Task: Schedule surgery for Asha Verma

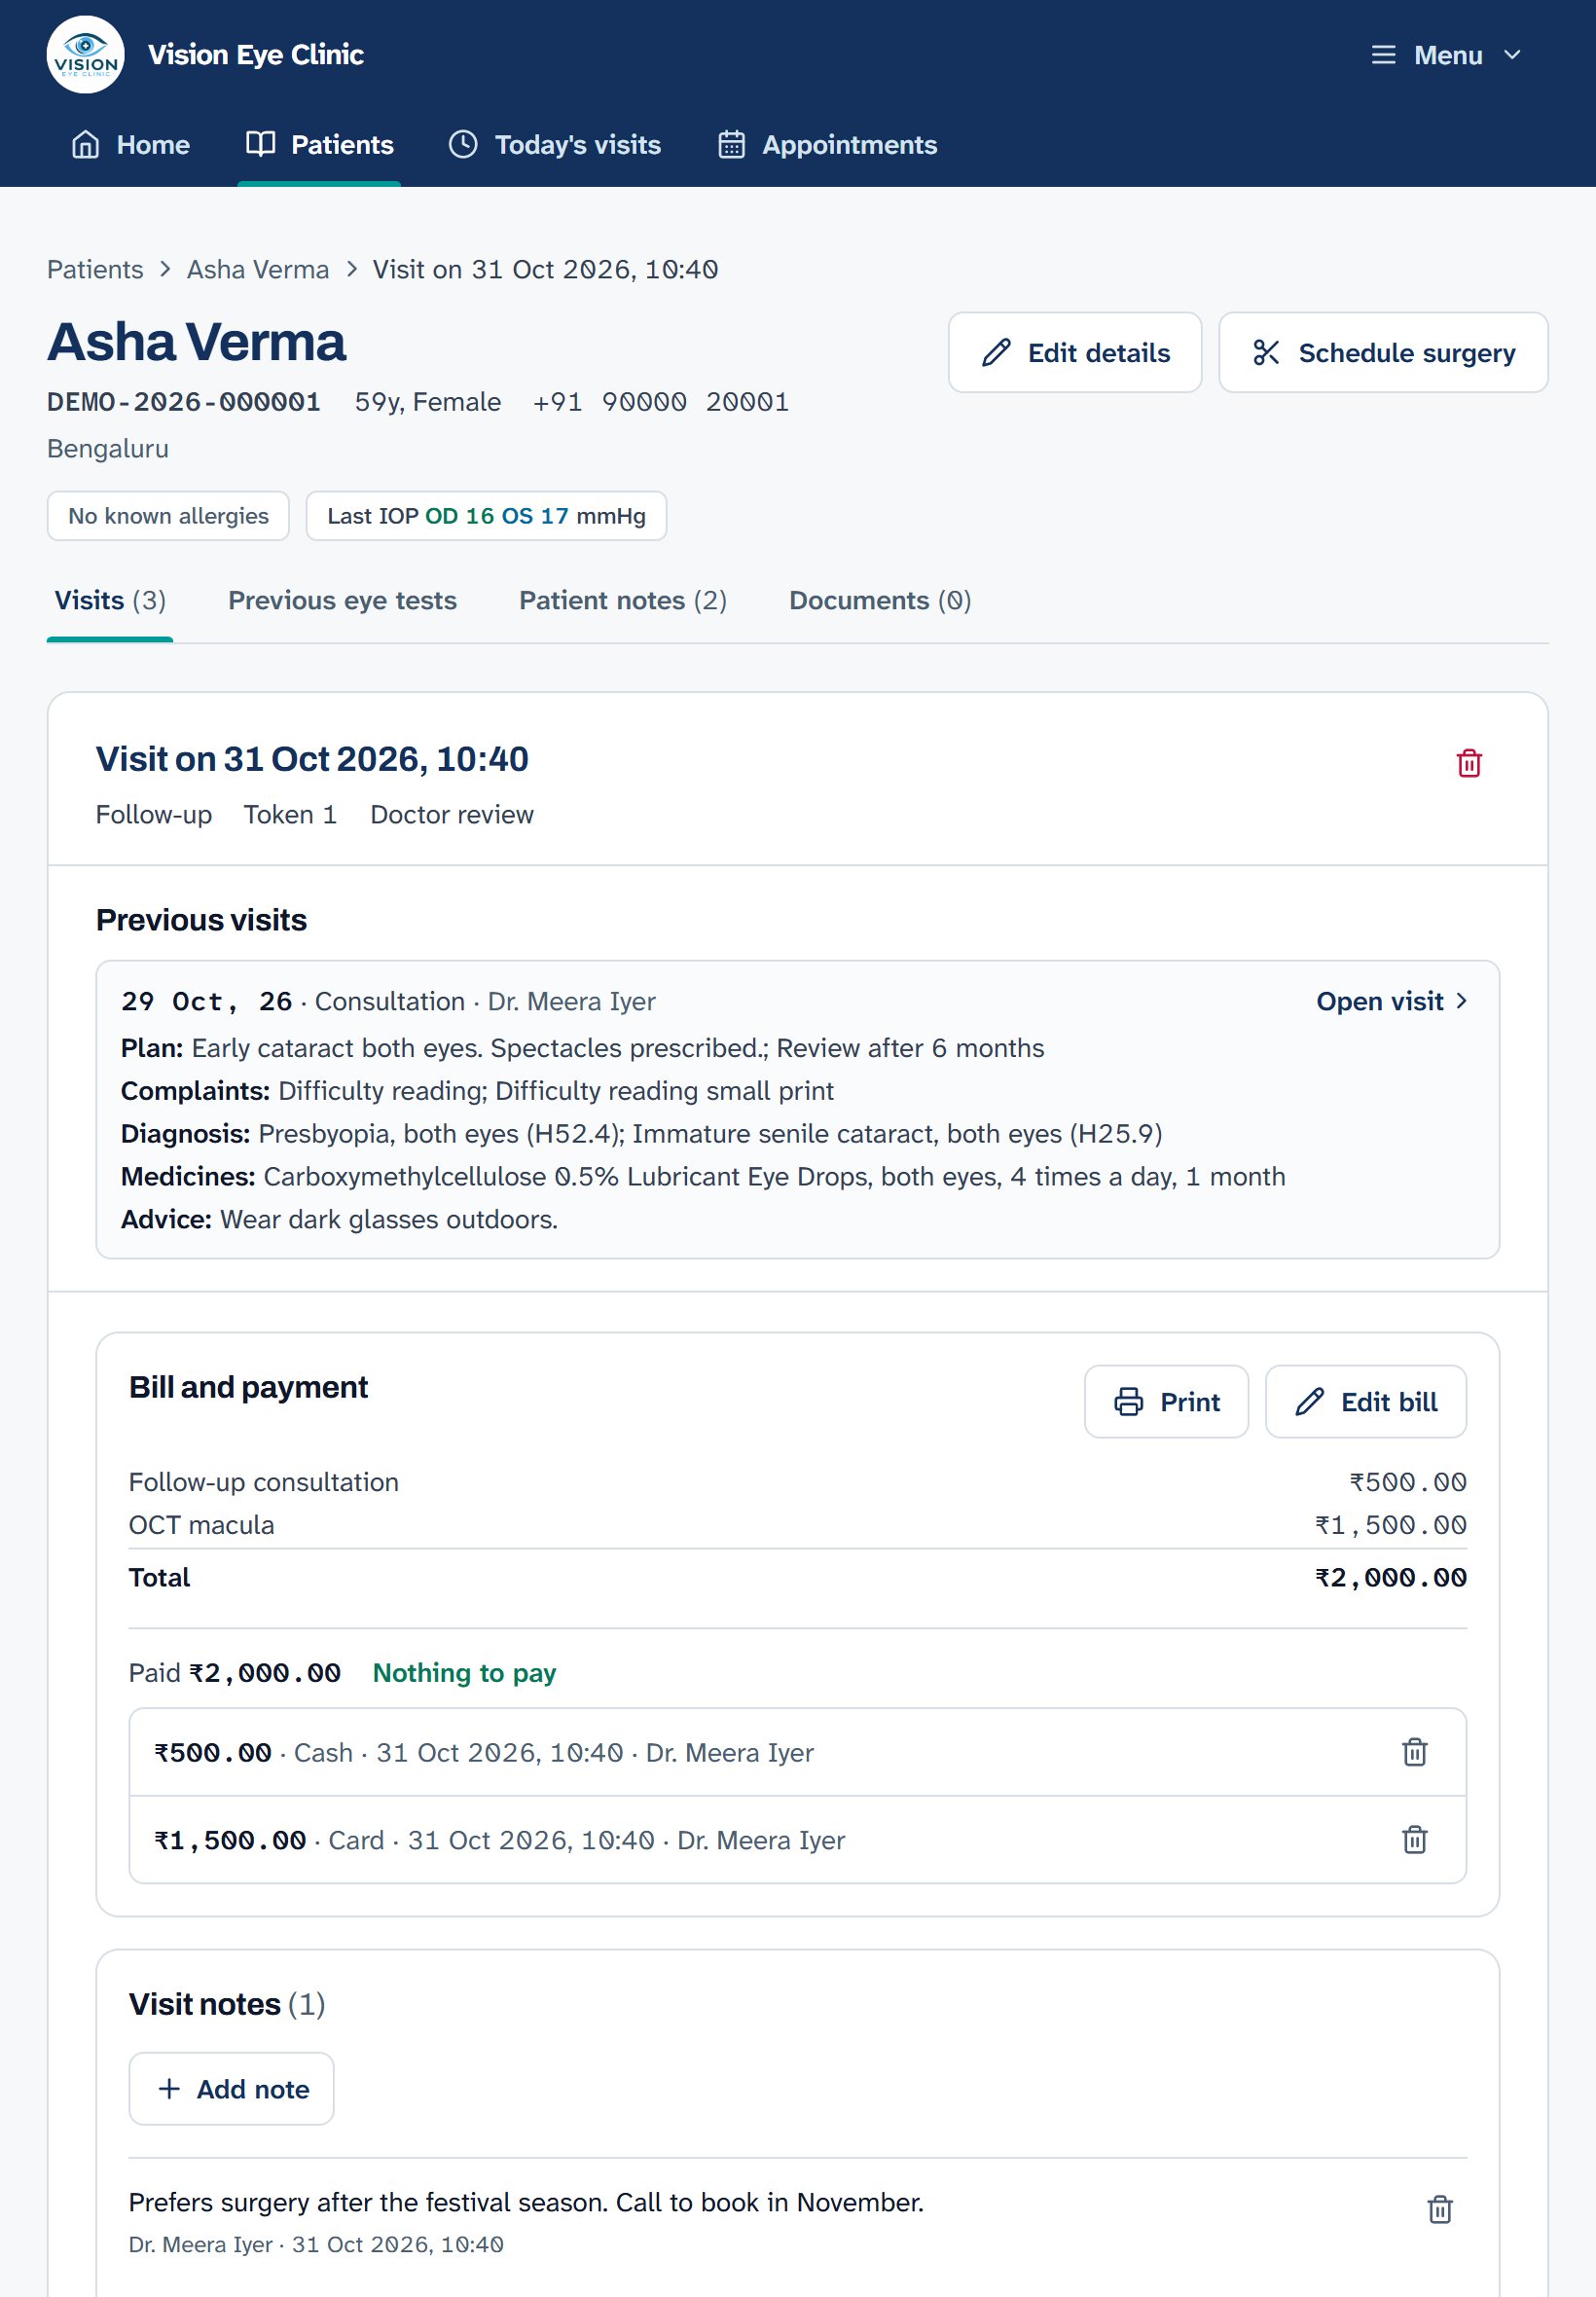Action: [x=1383, y=353]
